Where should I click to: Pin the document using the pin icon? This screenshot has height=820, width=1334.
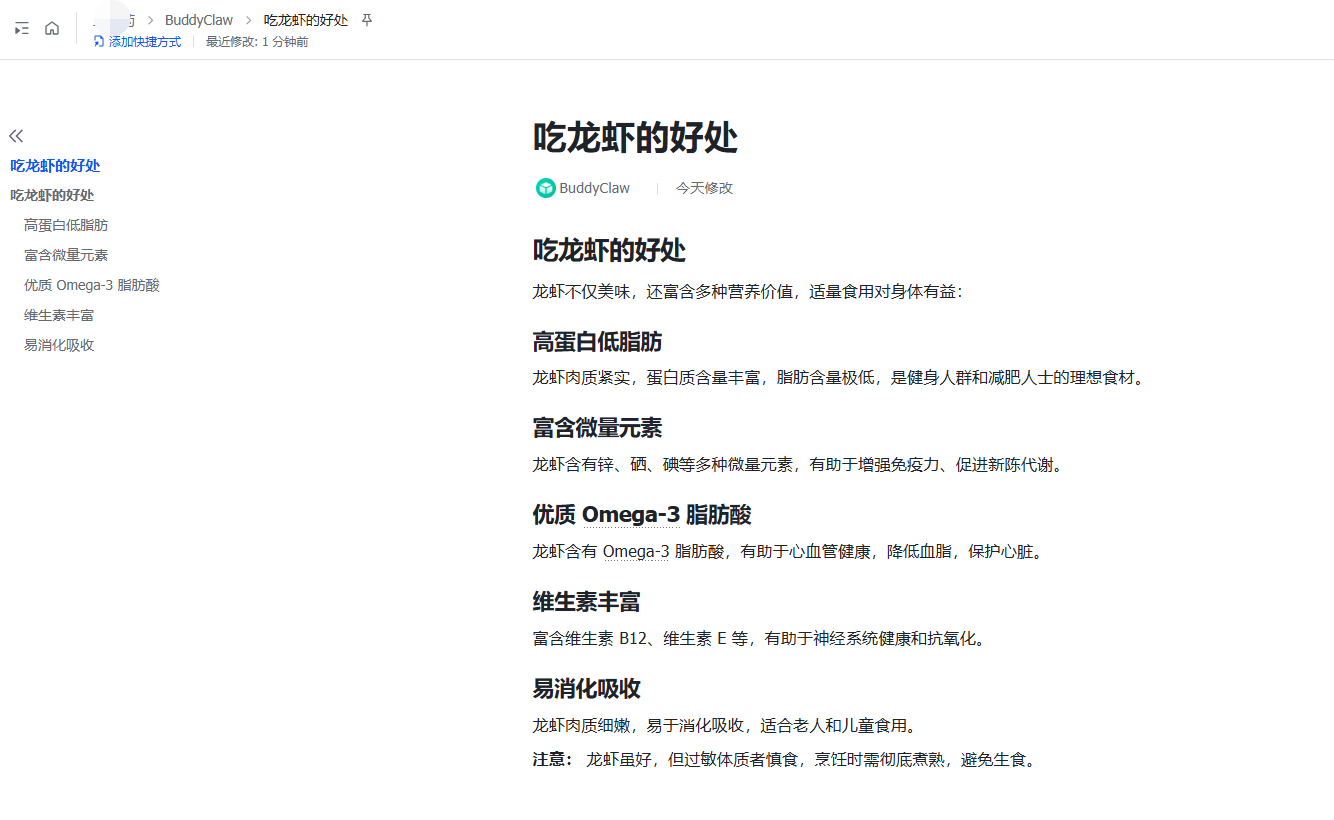pos(366,19)
